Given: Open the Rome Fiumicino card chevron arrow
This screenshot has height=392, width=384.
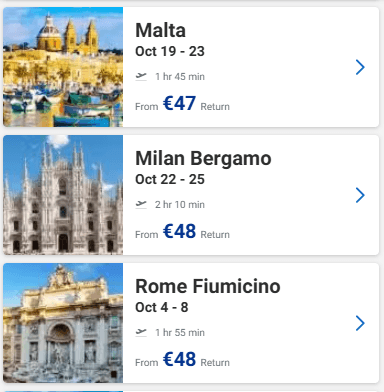Looking at the screenshot, I should (360, 323).
